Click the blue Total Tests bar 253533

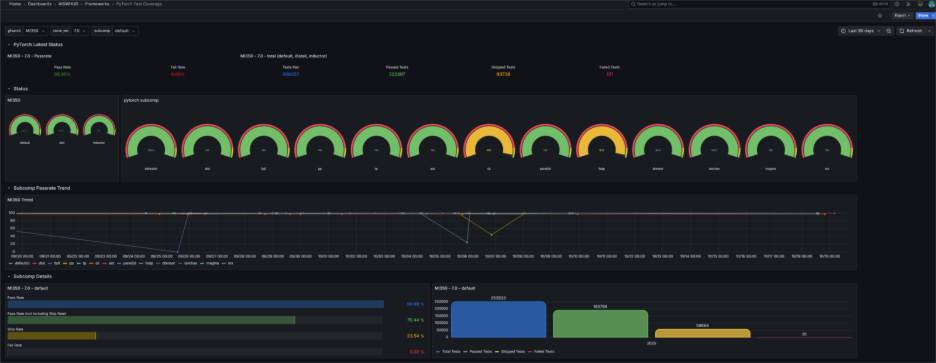(x=498, y=320)
